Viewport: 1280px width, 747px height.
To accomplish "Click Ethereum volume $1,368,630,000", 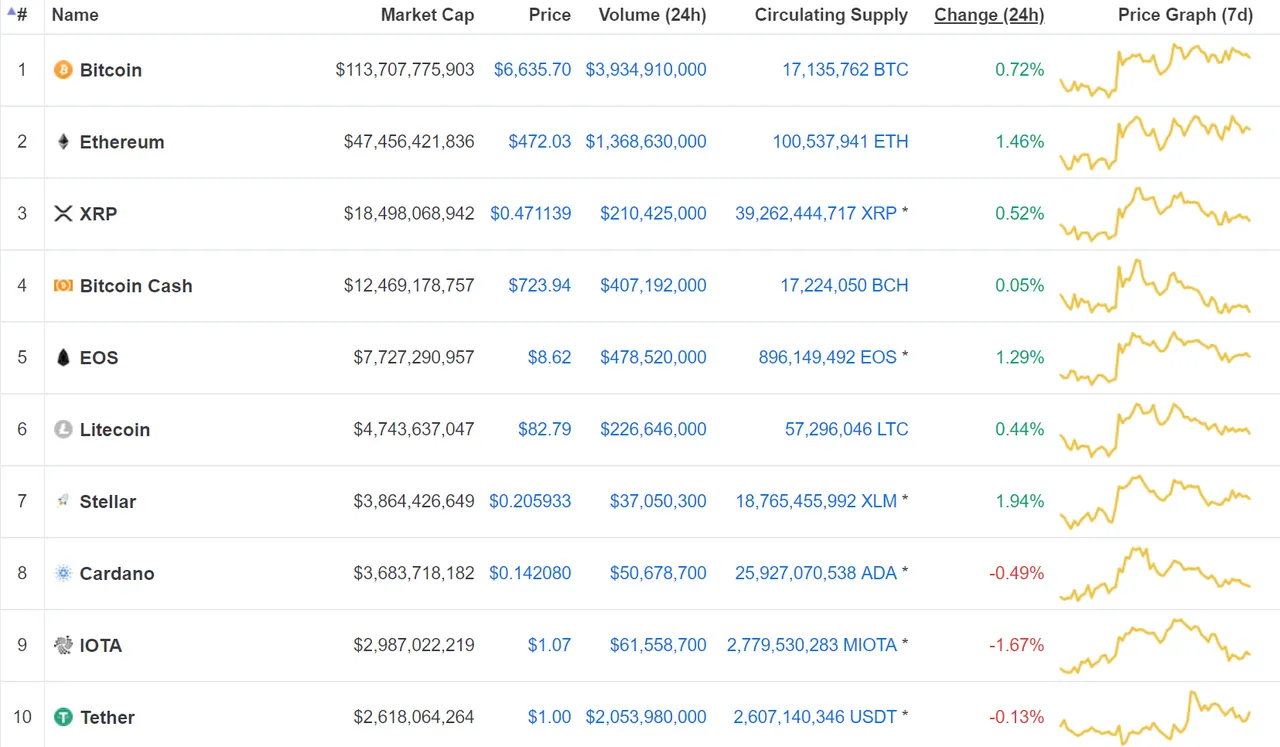I will click(646, 142).
